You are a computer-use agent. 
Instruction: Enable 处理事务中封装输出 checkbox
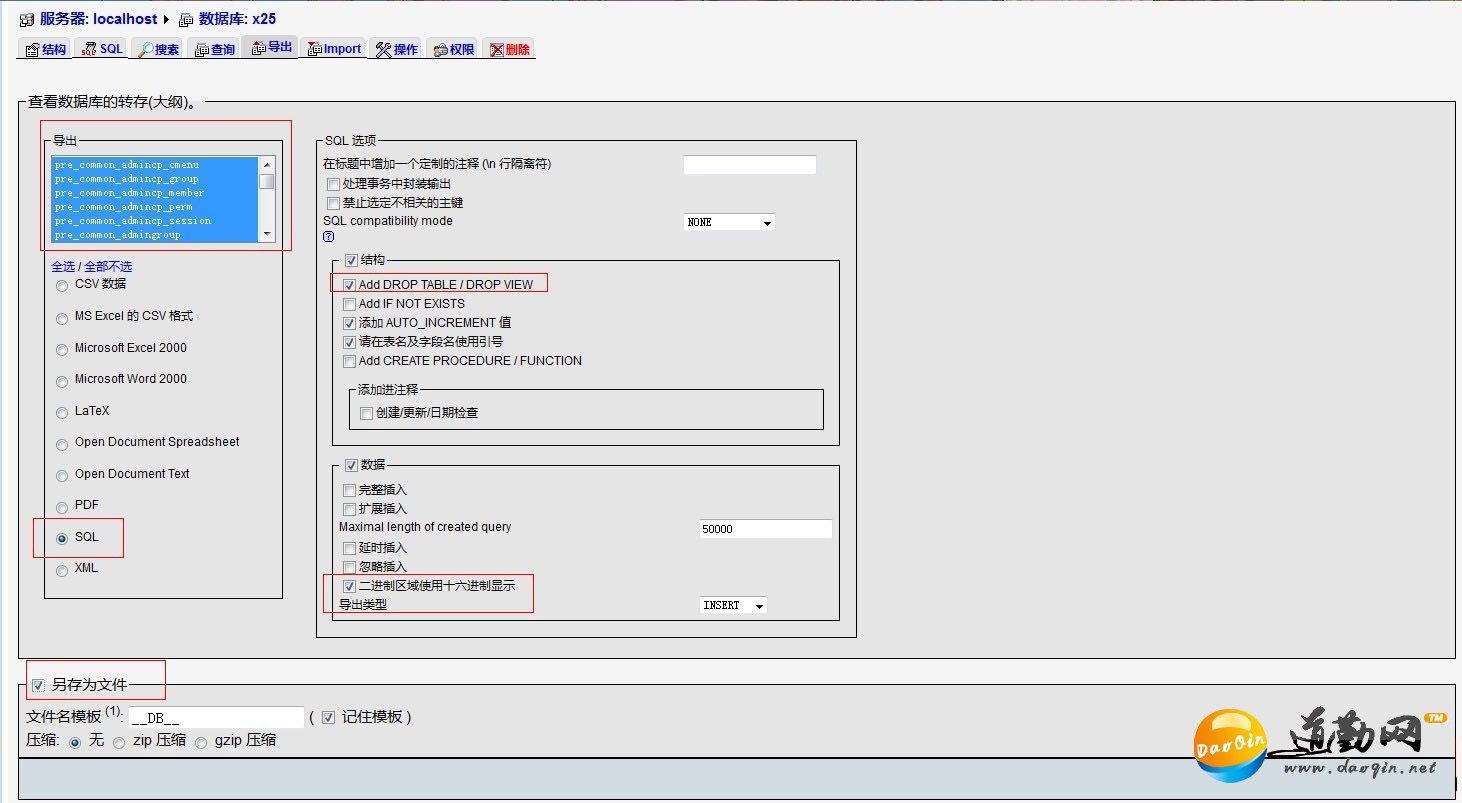[333, 185]
